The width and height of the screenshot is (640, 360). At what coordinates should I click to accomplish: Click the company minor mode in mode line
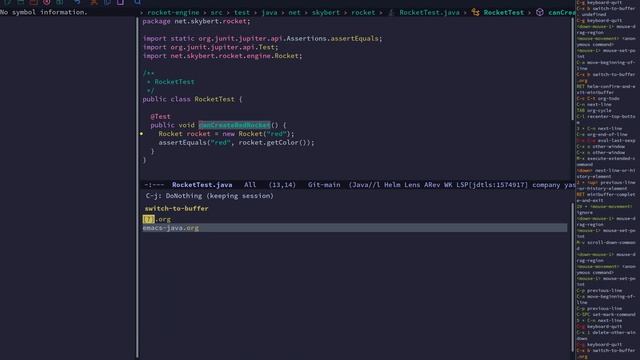tap(546, 185)
